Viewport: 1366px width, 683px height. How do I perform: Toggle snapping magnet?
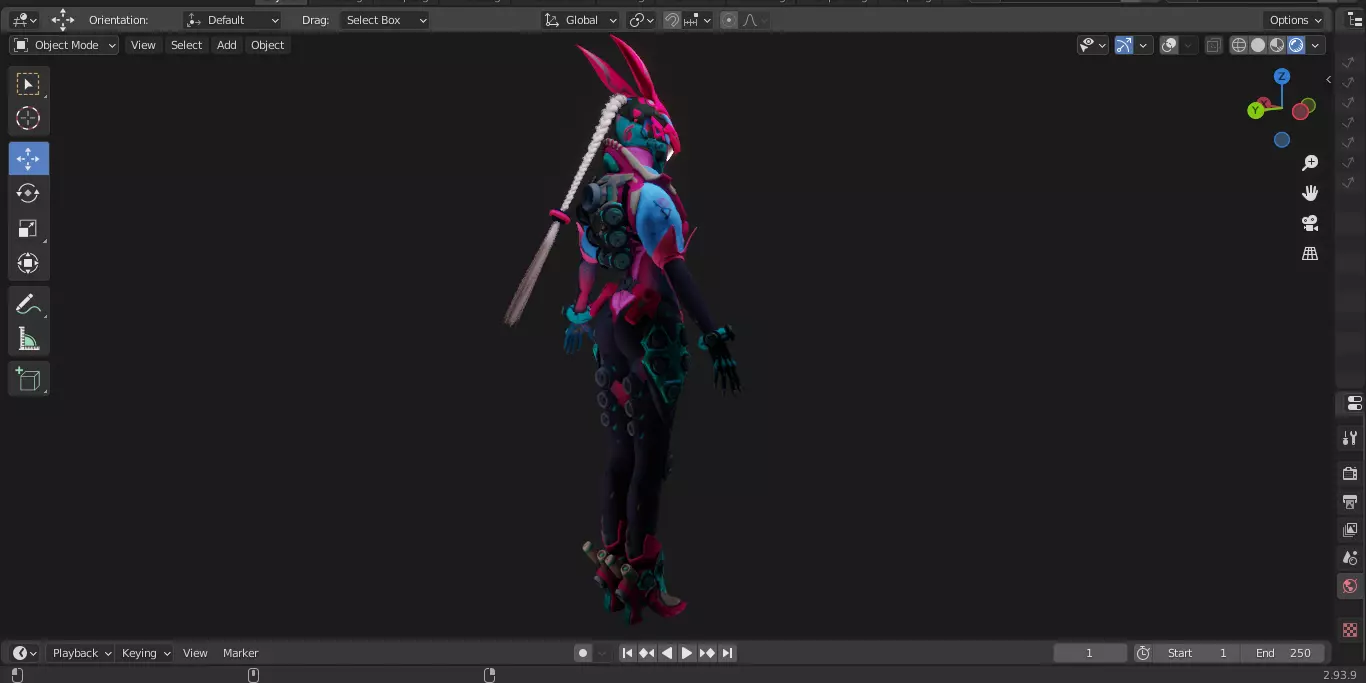pyautogui.click(x=672, y=20)
